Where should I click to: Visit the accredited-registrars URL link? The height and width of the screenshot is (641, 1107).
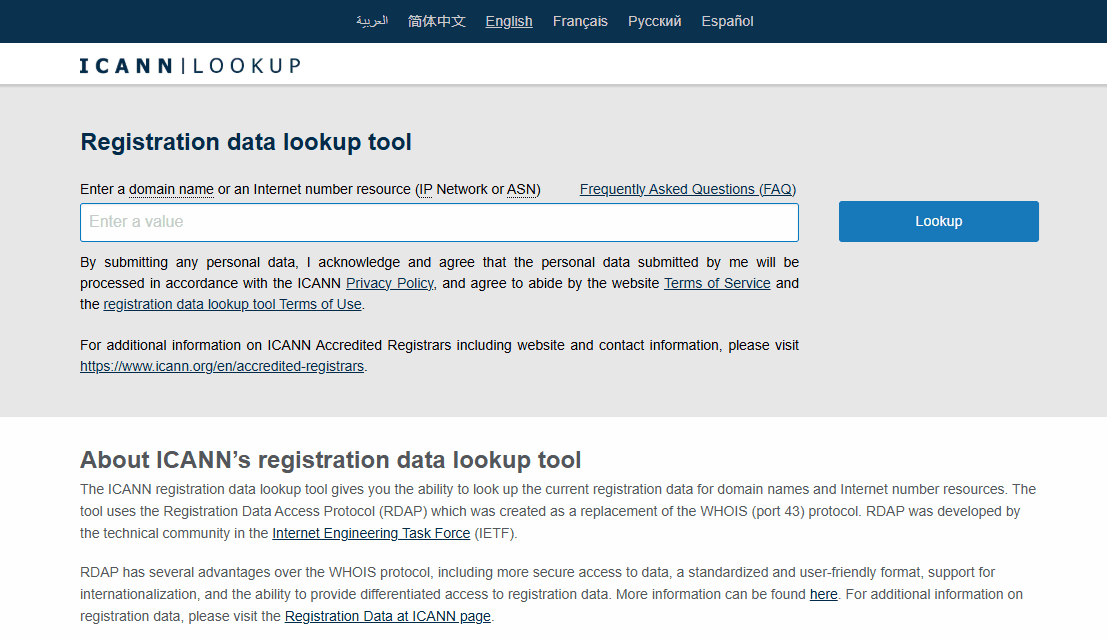pyautogui.click(x=222, y=366)
